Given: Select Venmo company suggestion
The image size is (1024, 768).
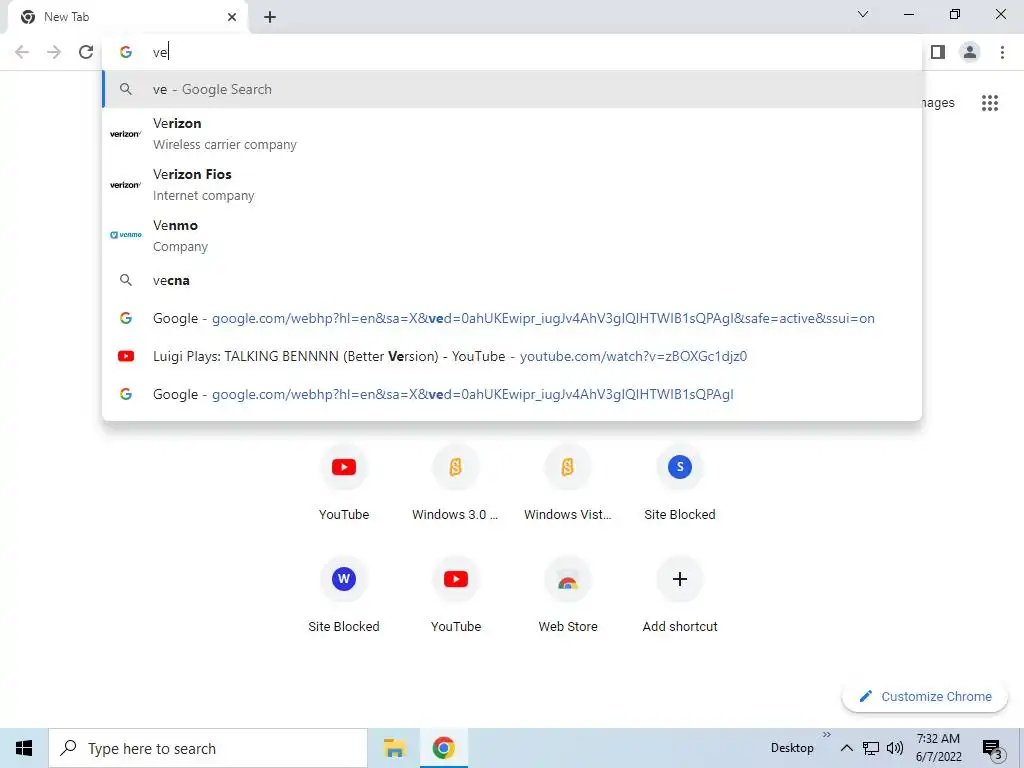Looking at the screenshot, I should click(x=512, y=236).
